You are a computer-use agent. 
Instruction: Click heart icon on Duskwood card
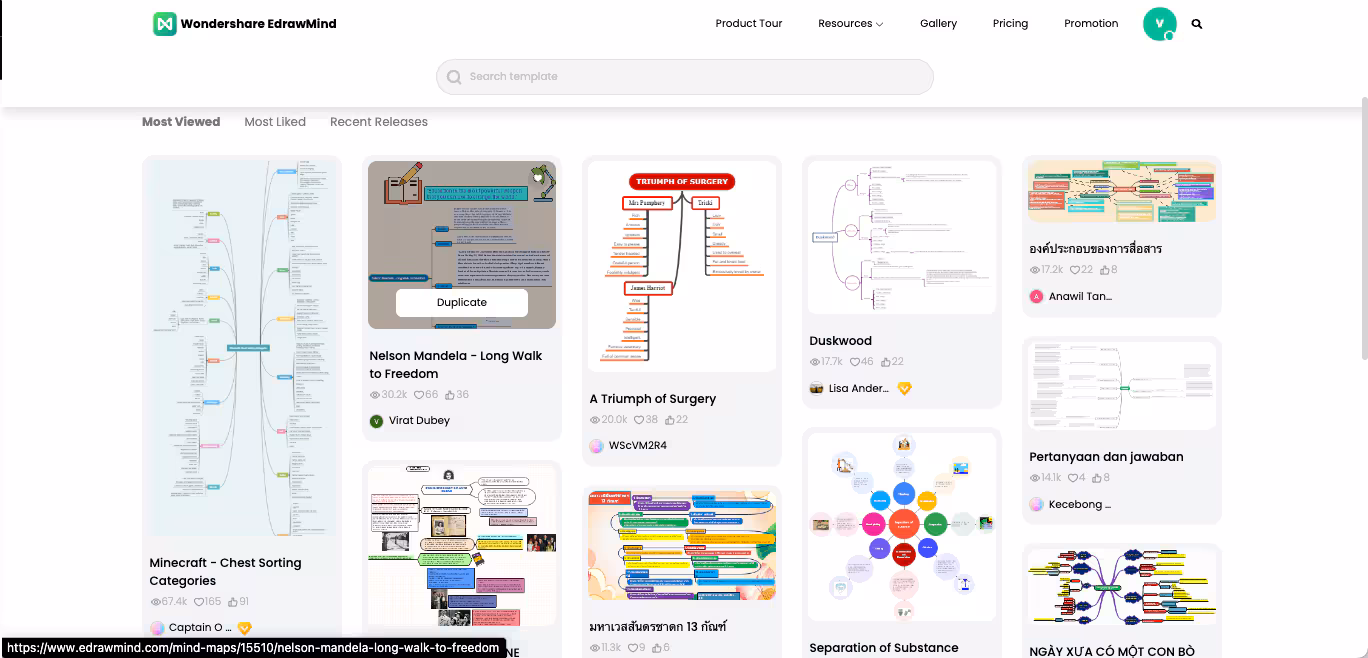pos(854,362)
